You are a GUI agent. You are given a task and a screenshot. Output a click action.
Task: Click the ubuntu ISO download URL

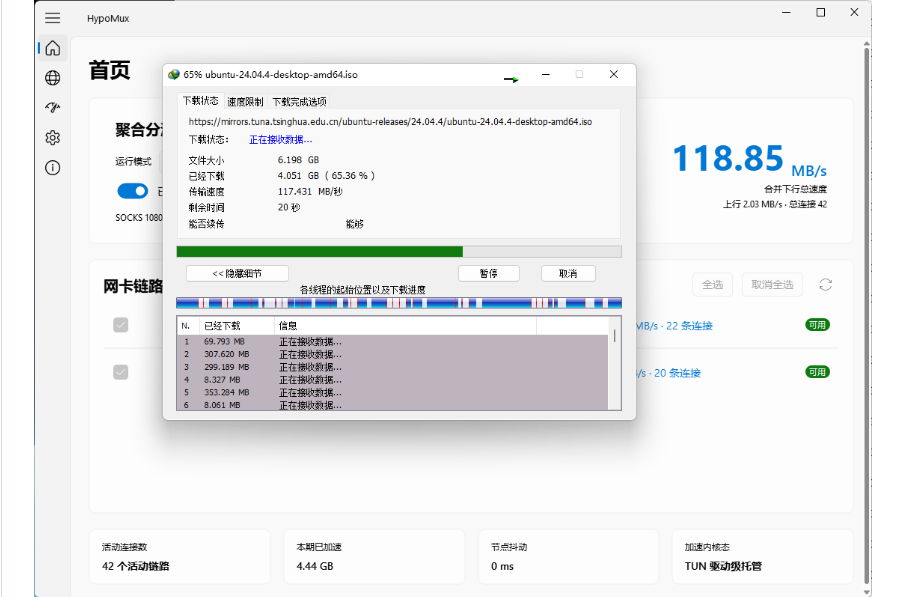click(x=390, y=122)
